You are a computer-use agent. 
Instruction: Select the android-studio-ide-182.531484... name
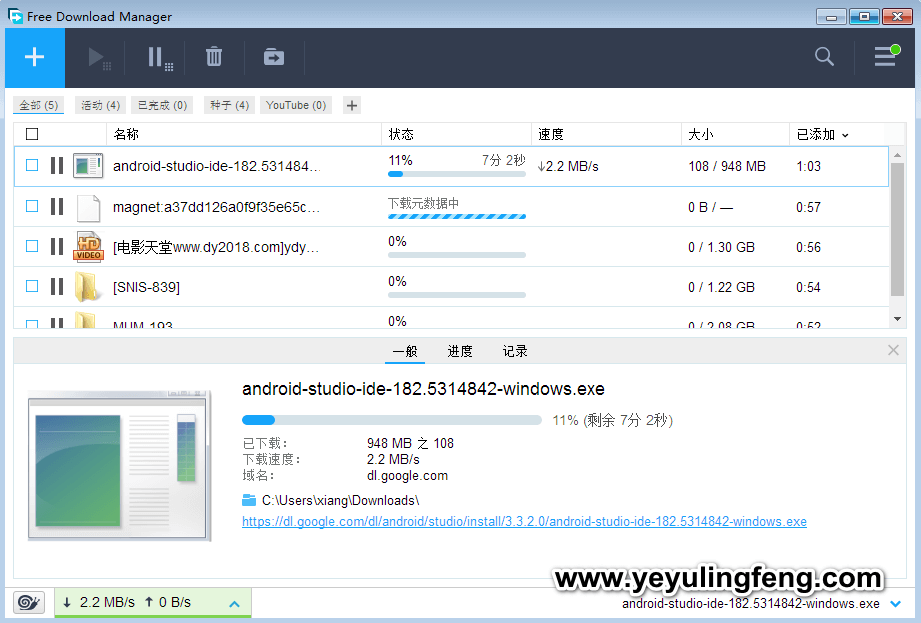pos(216,166)
